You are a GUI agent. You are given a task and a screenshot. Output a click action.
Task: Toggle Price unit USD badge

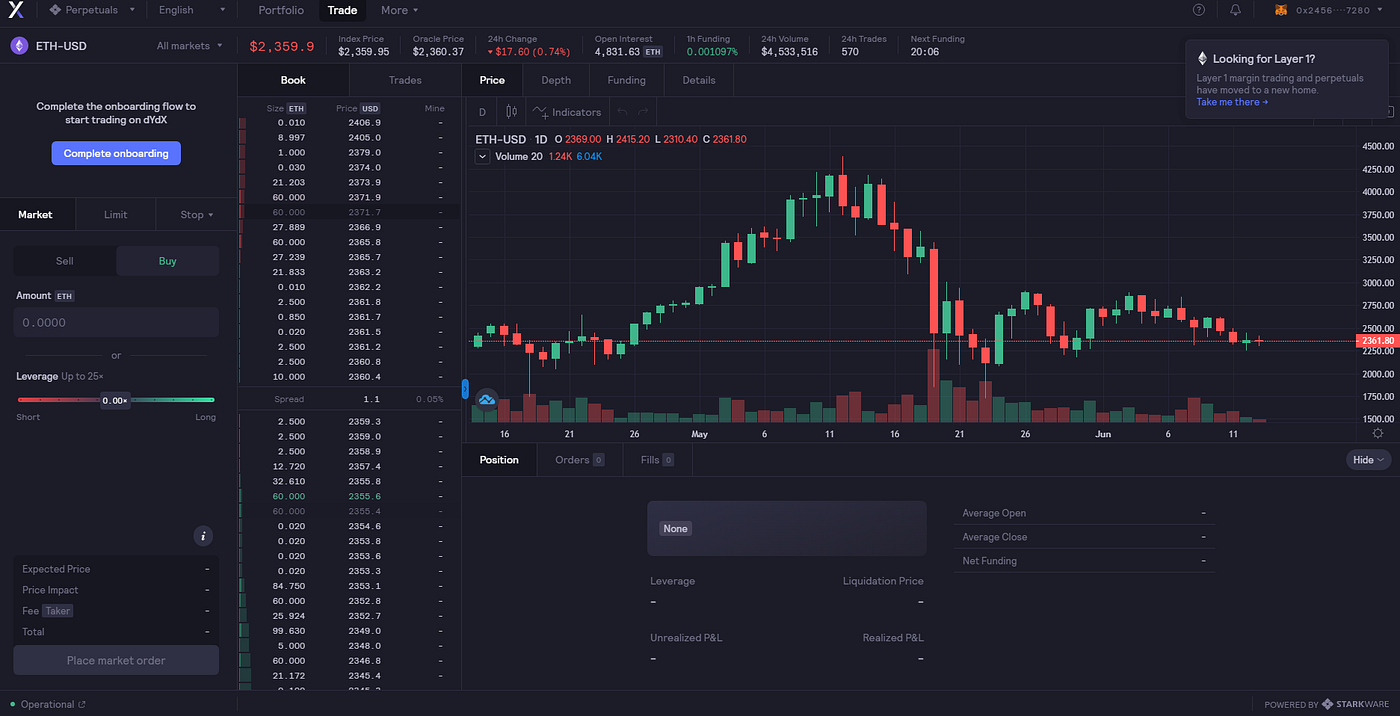tap(370, 108)
